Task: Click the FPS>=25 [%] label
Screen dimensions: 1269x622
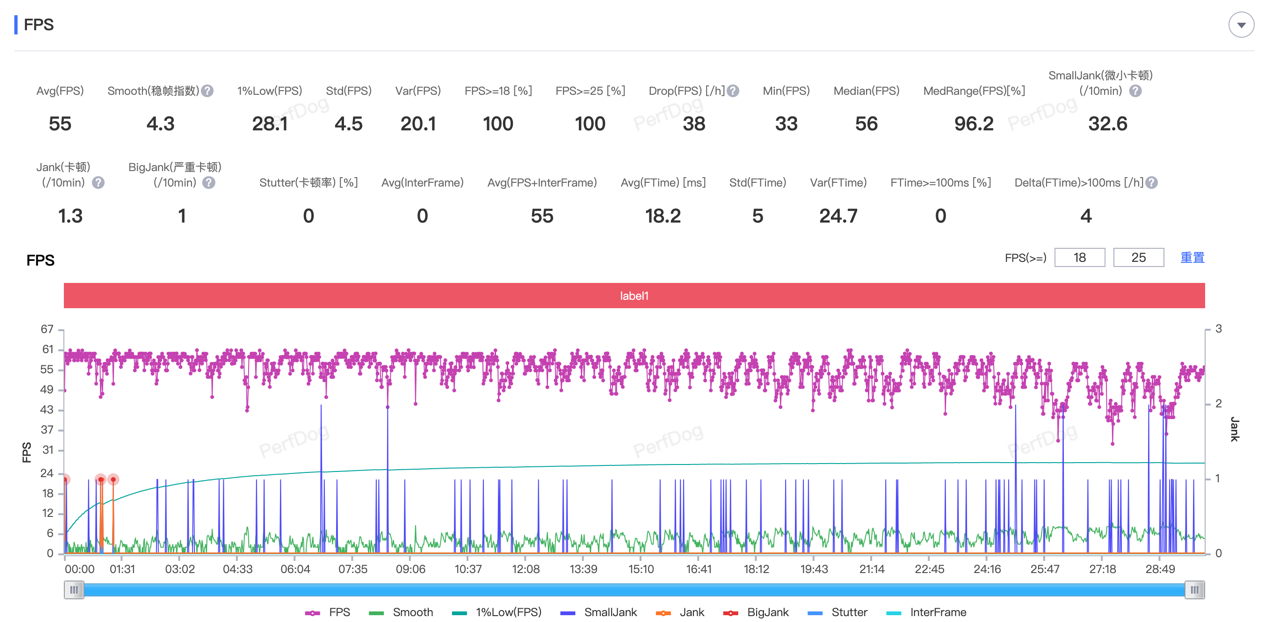Action: click(590, 91)
